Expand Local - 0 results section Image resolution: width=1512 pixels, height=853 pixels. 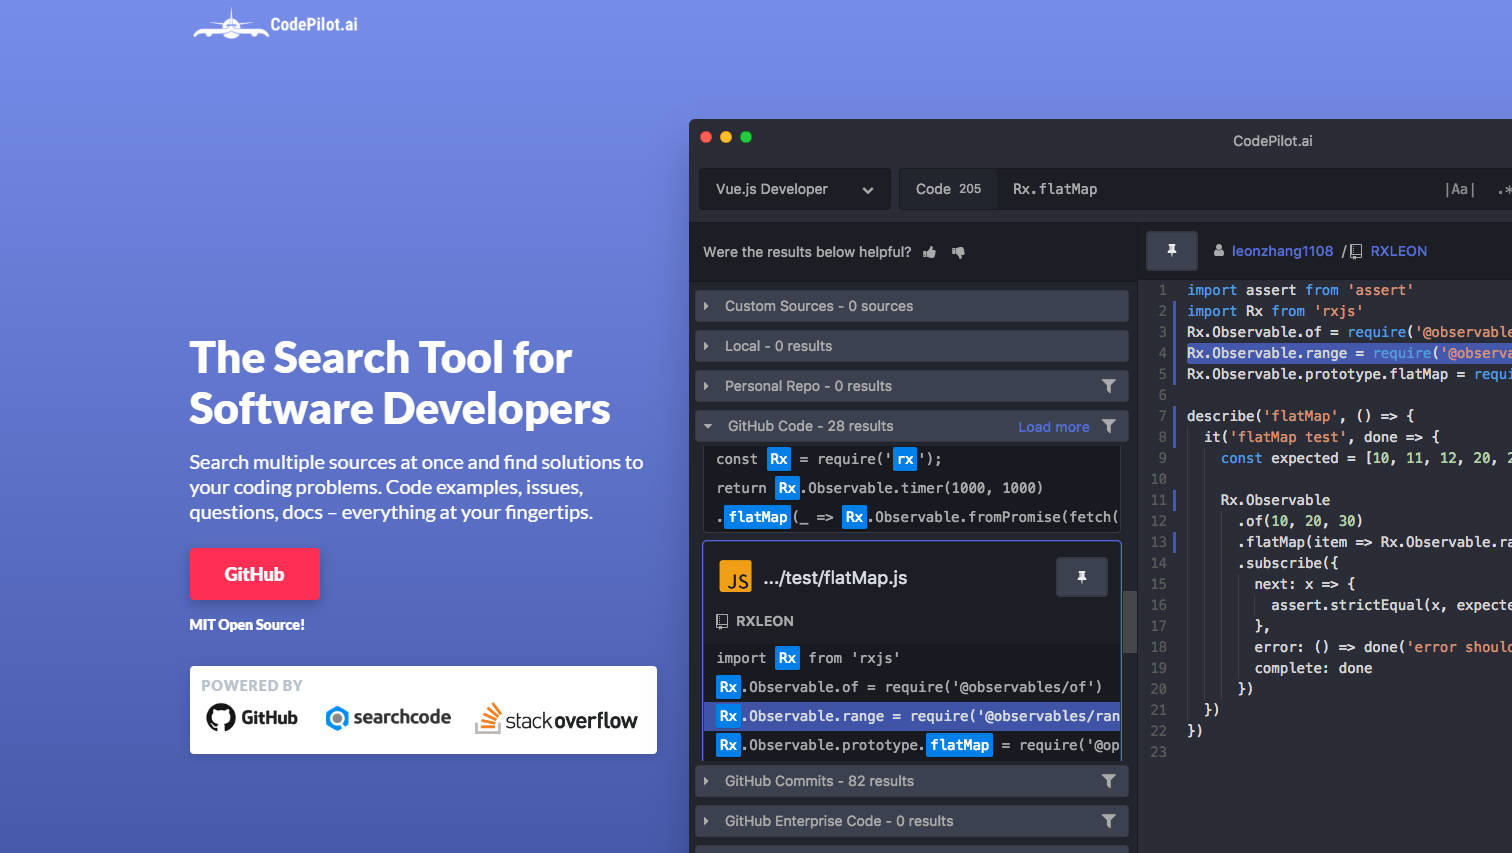911,346
